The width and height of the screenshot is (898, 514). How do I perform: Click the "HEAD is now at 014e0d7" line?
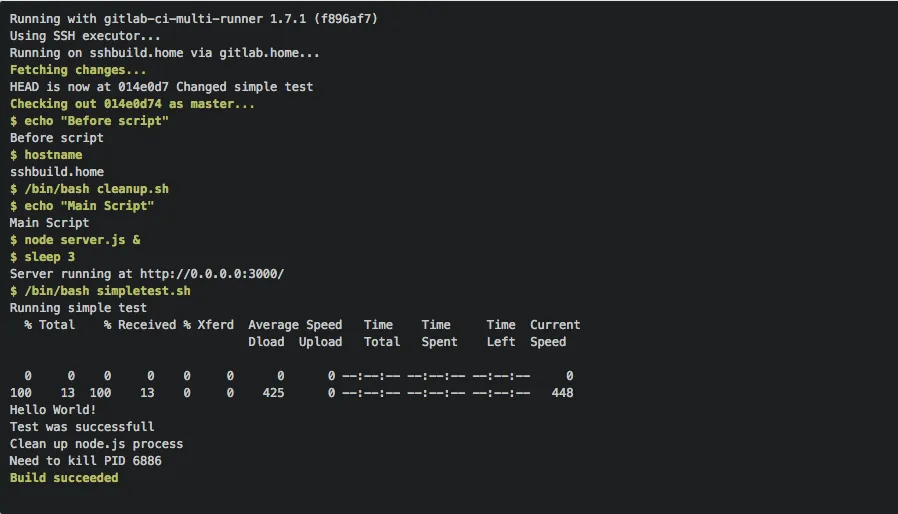(161, 87)
